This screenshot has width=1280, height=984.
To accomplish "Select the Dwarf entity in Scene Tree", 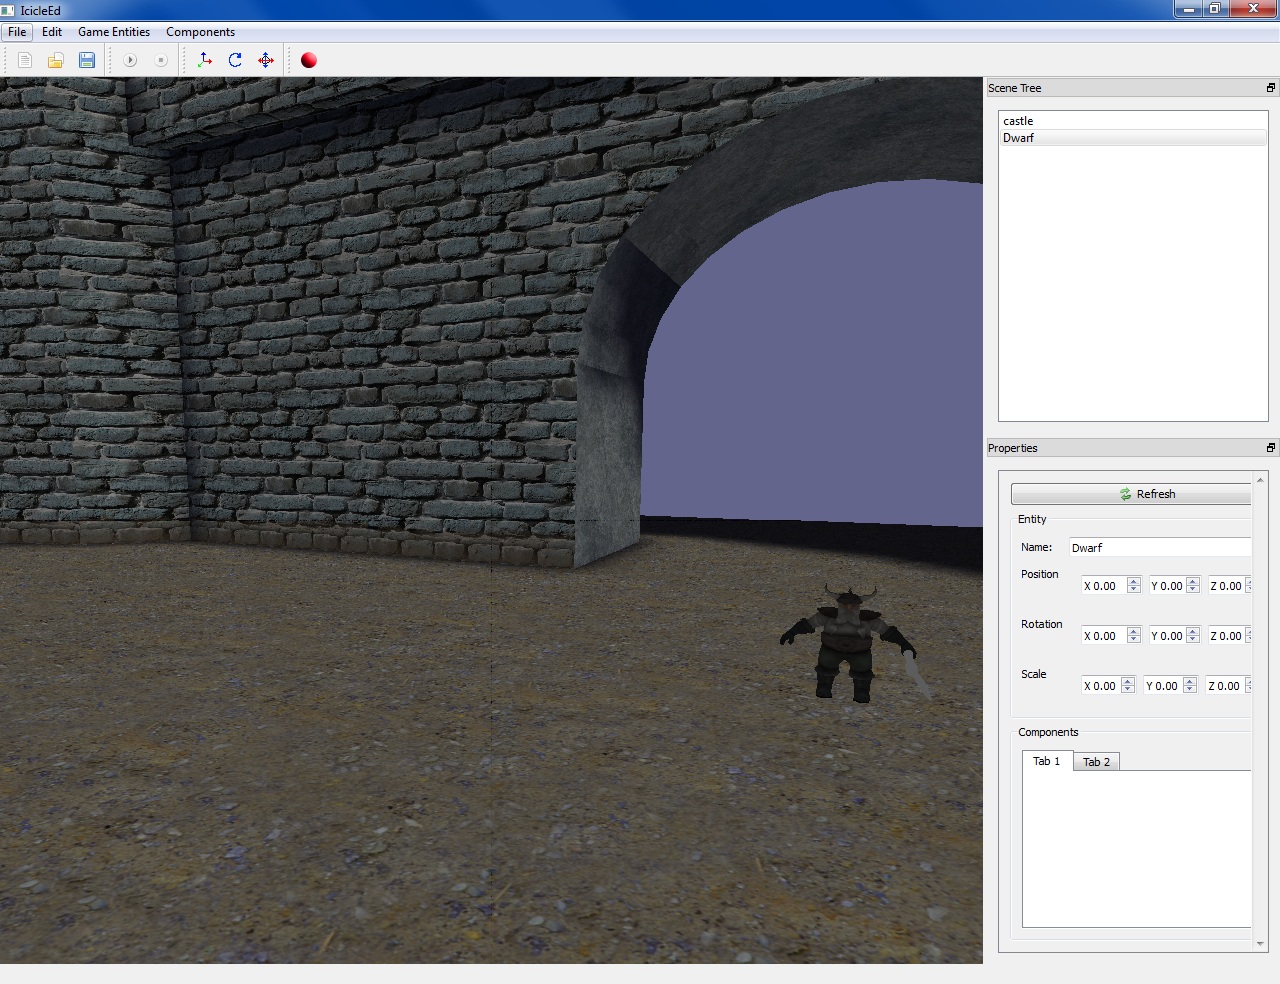I will (1019, 137).
